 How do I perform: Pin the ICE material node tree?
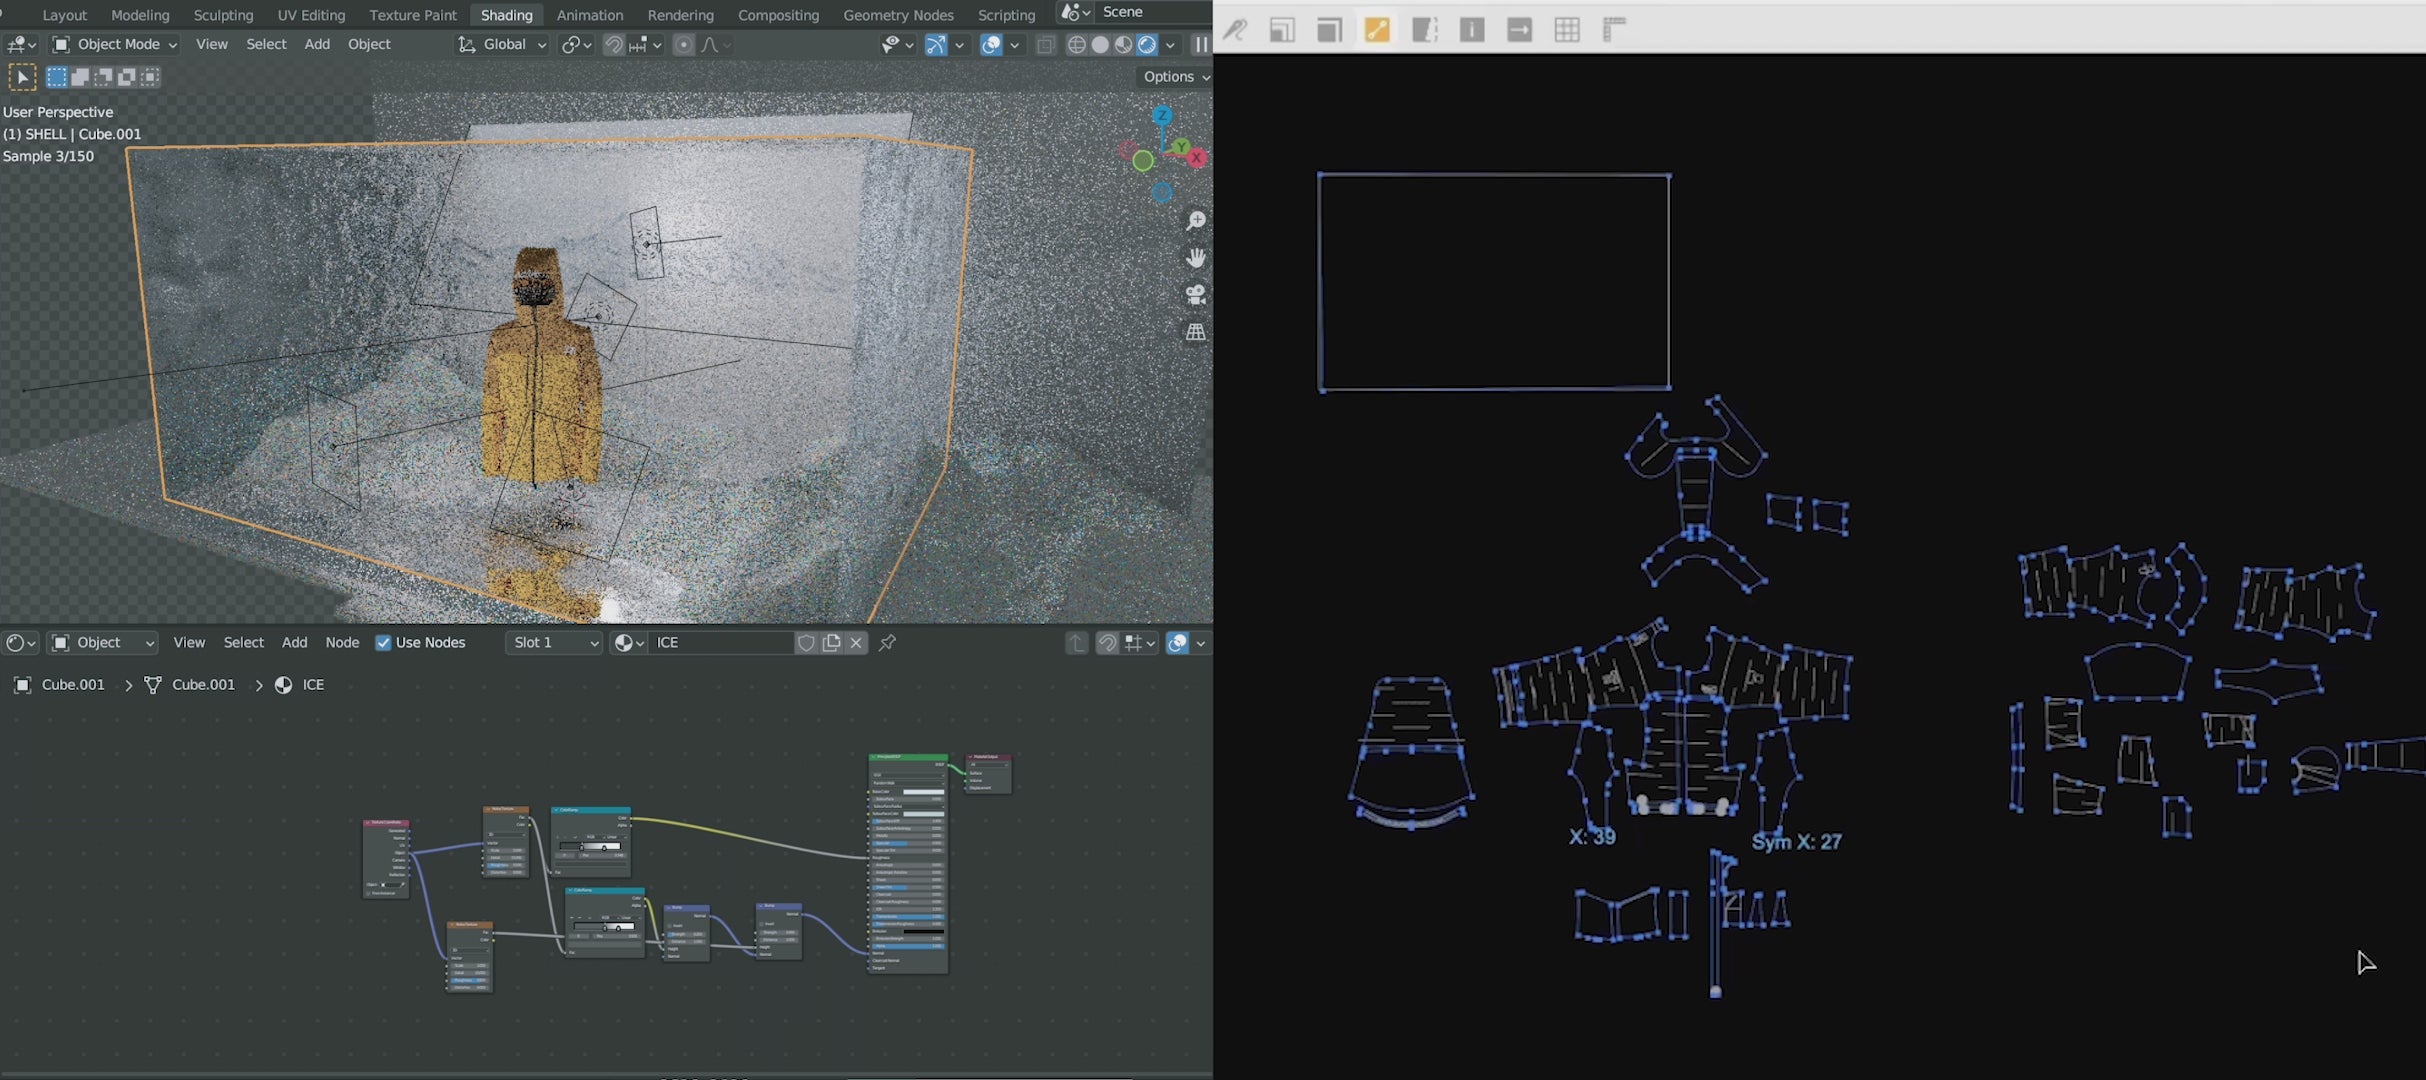pos(887,643)
